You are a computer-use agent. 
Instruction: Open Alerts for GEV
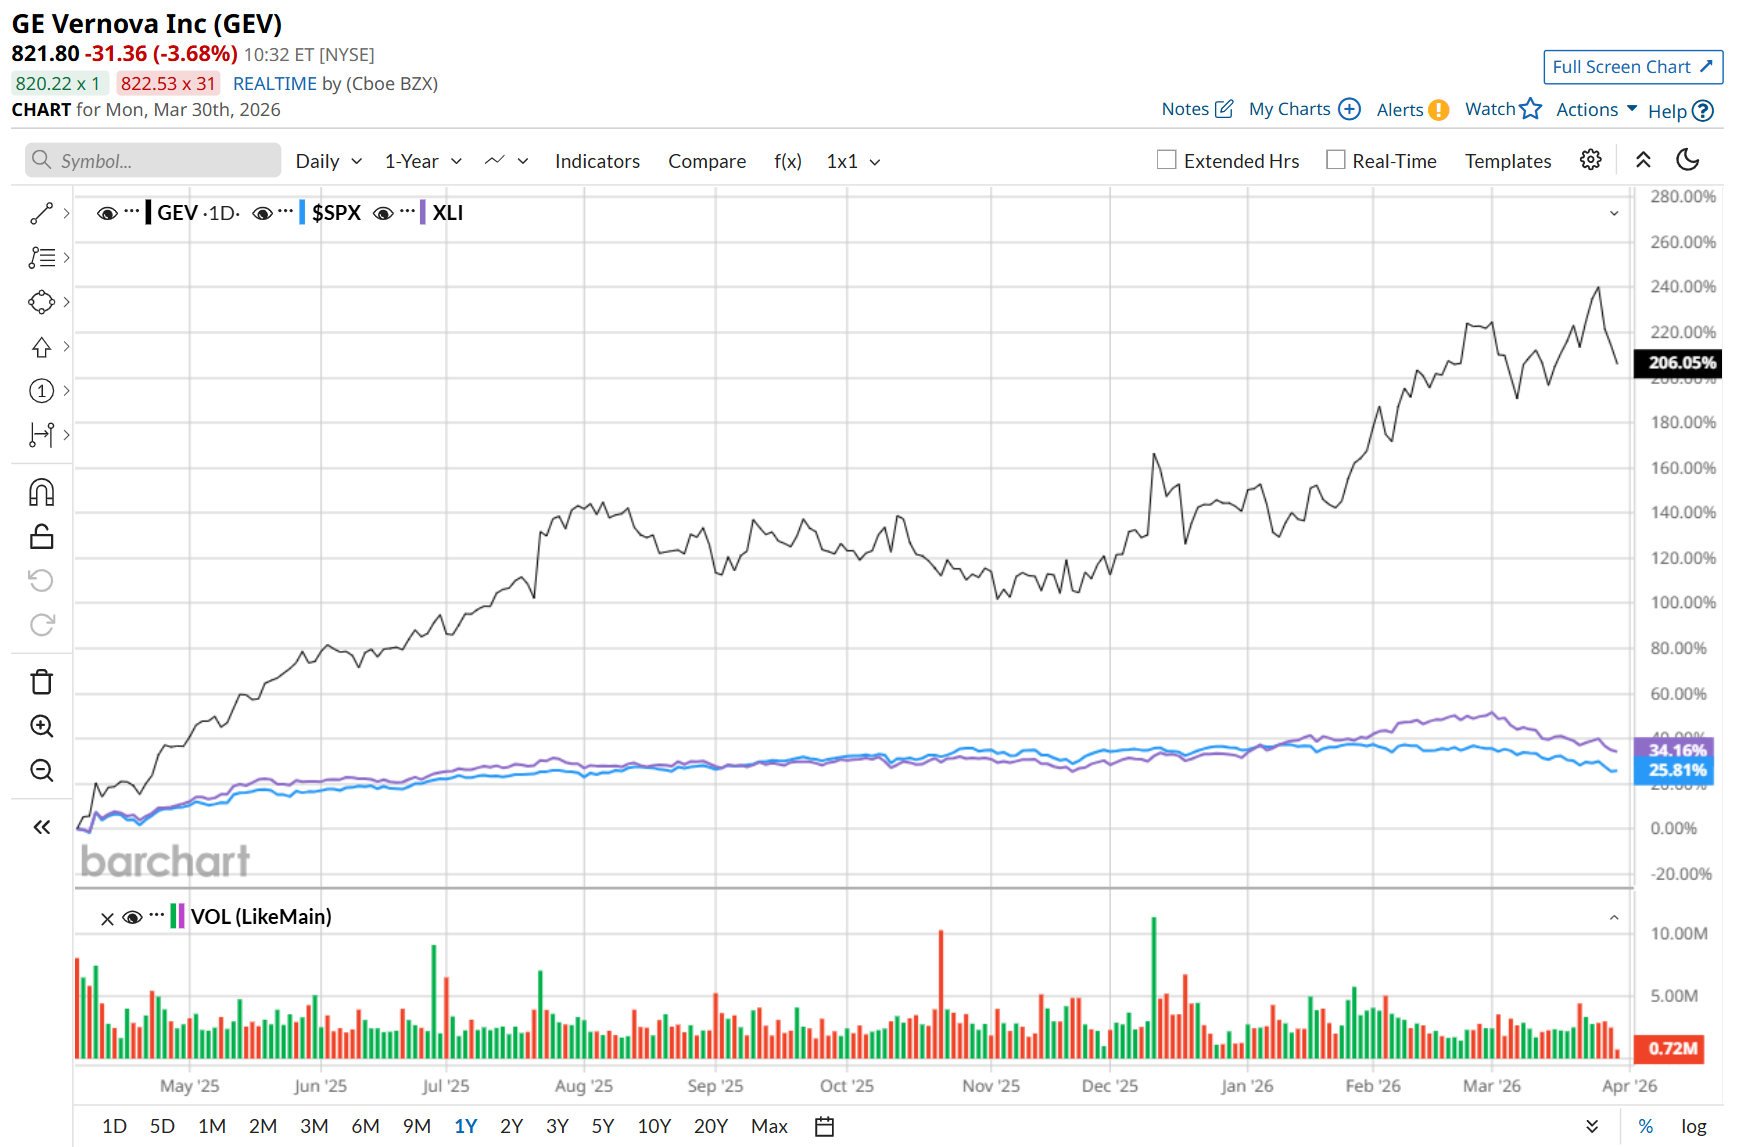click(x=1412, y=110)
